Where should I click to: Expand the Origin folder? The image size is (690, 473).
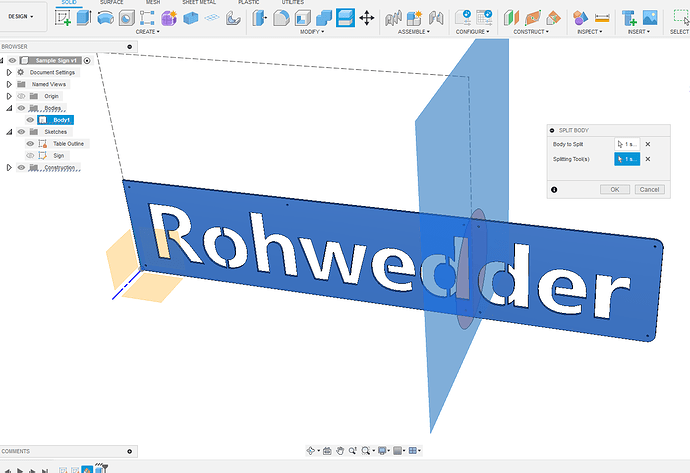coord(9,96)
